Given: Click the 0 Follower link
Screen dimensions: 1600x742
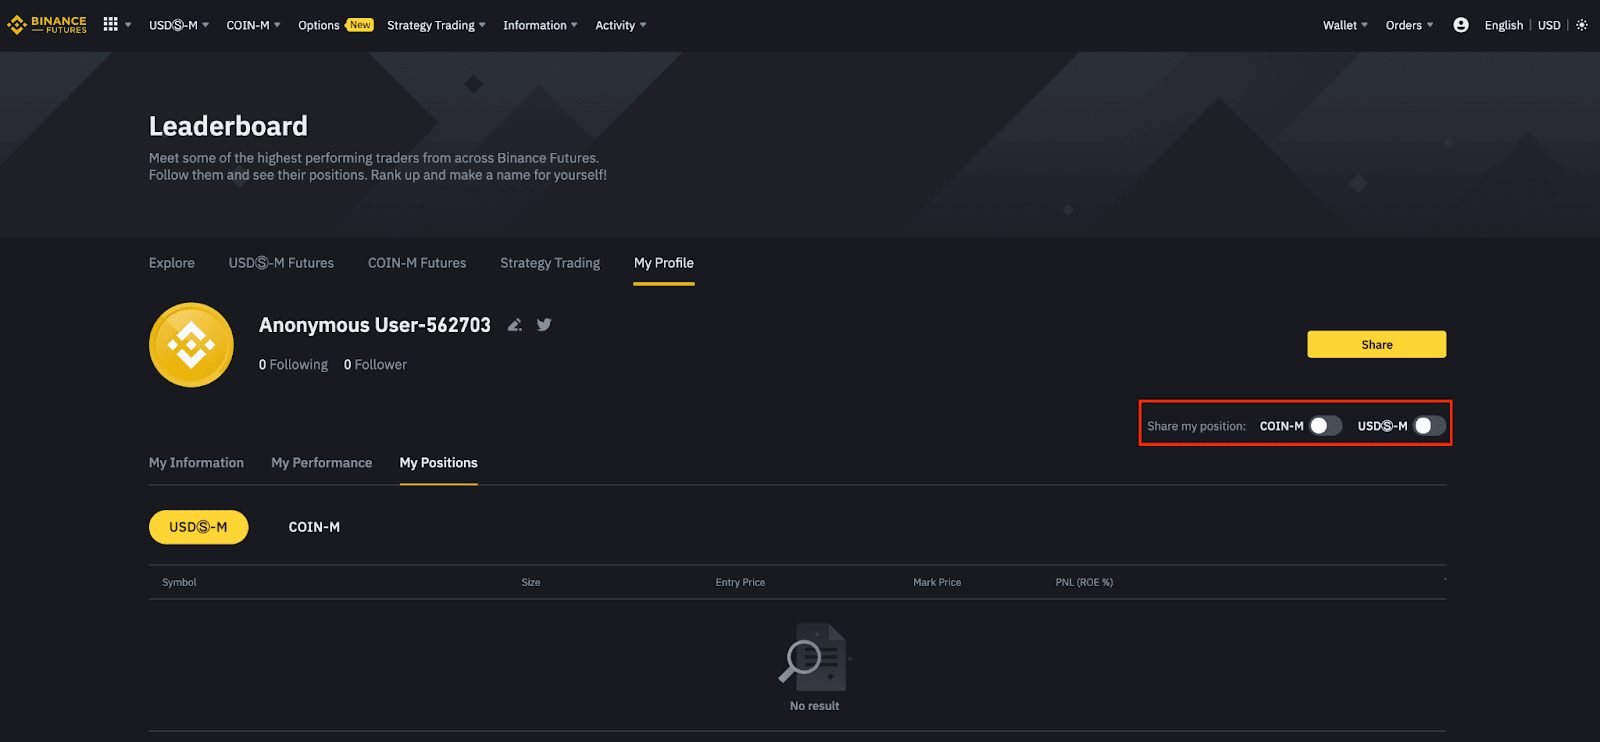Looking at the screenshot, I should (x=375, y=365).
